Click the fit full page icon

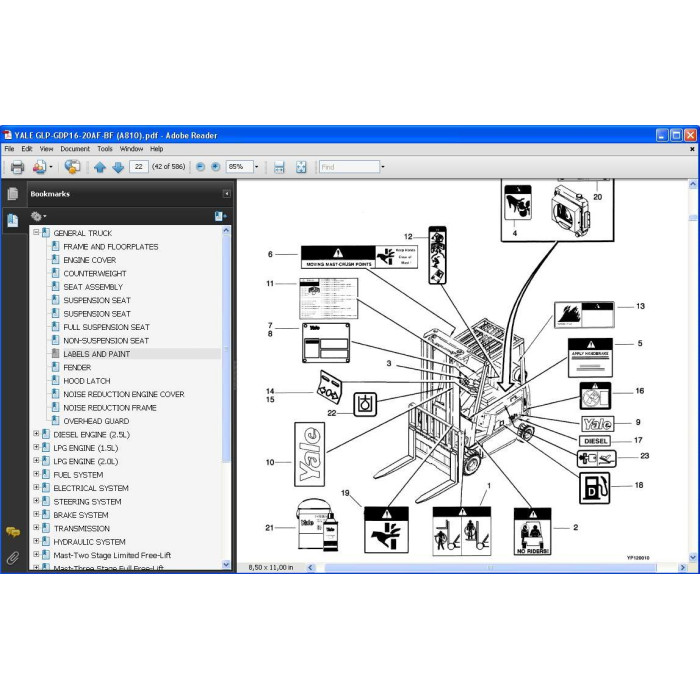point(301,167)
